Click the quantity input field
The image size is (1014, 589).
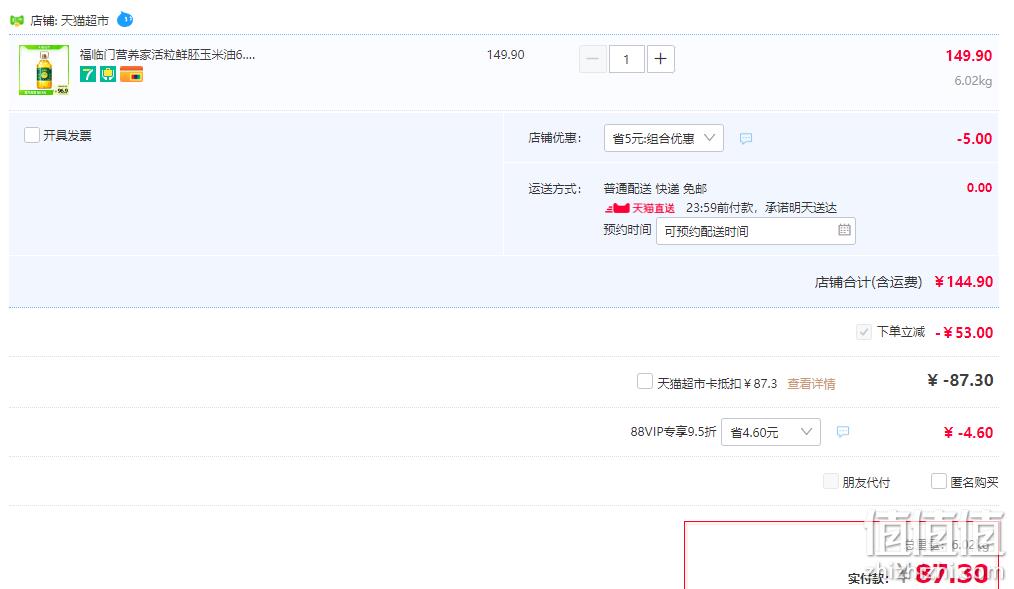click(626, 59)
